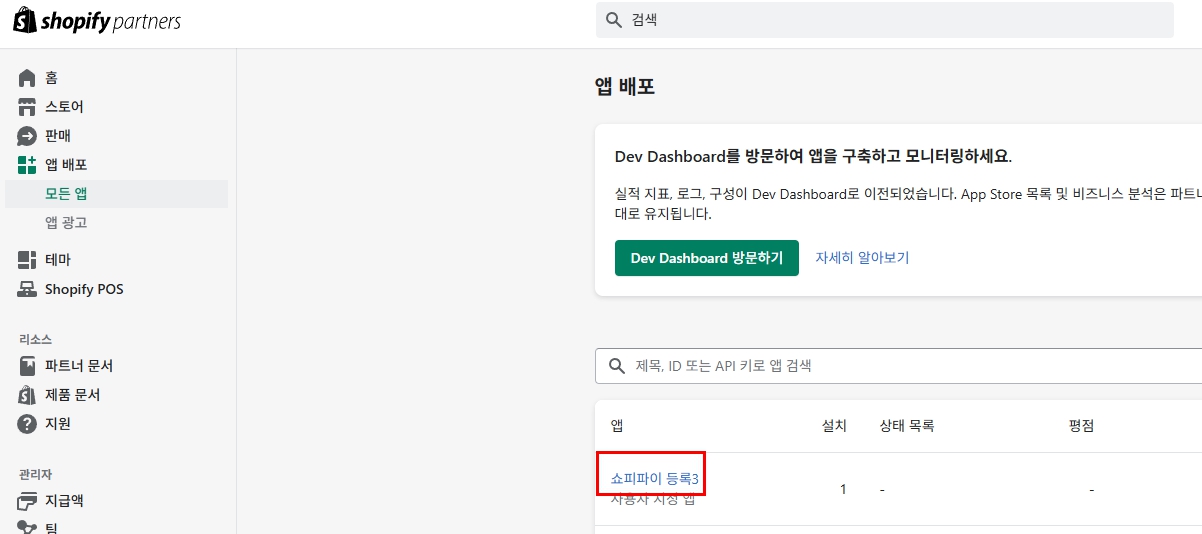Click the Payouts (지급액) wallet icon
Screen dimensions: 1202x534
(x=27, y=501)
